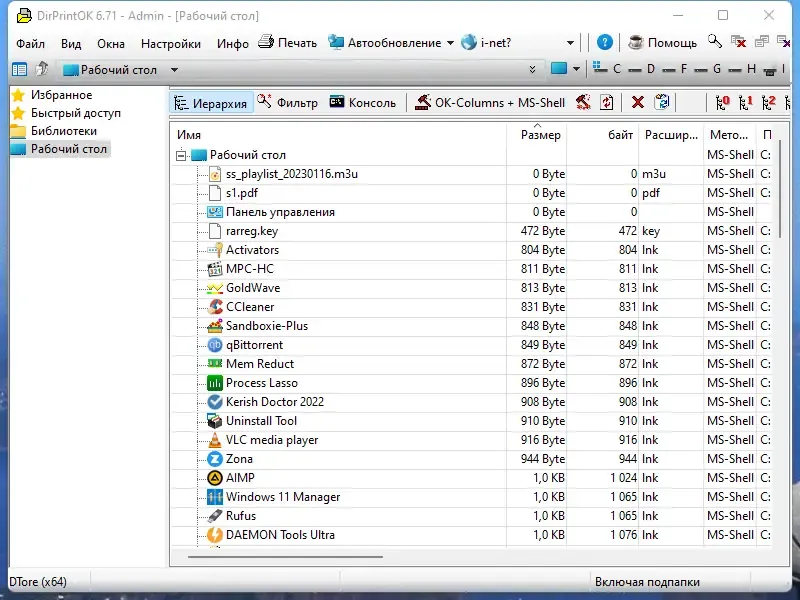Image resolution: width=800 pixels, height=600 pixels.
Task: Click the vertical scrollbar of the file list
Action: [780, 189]
